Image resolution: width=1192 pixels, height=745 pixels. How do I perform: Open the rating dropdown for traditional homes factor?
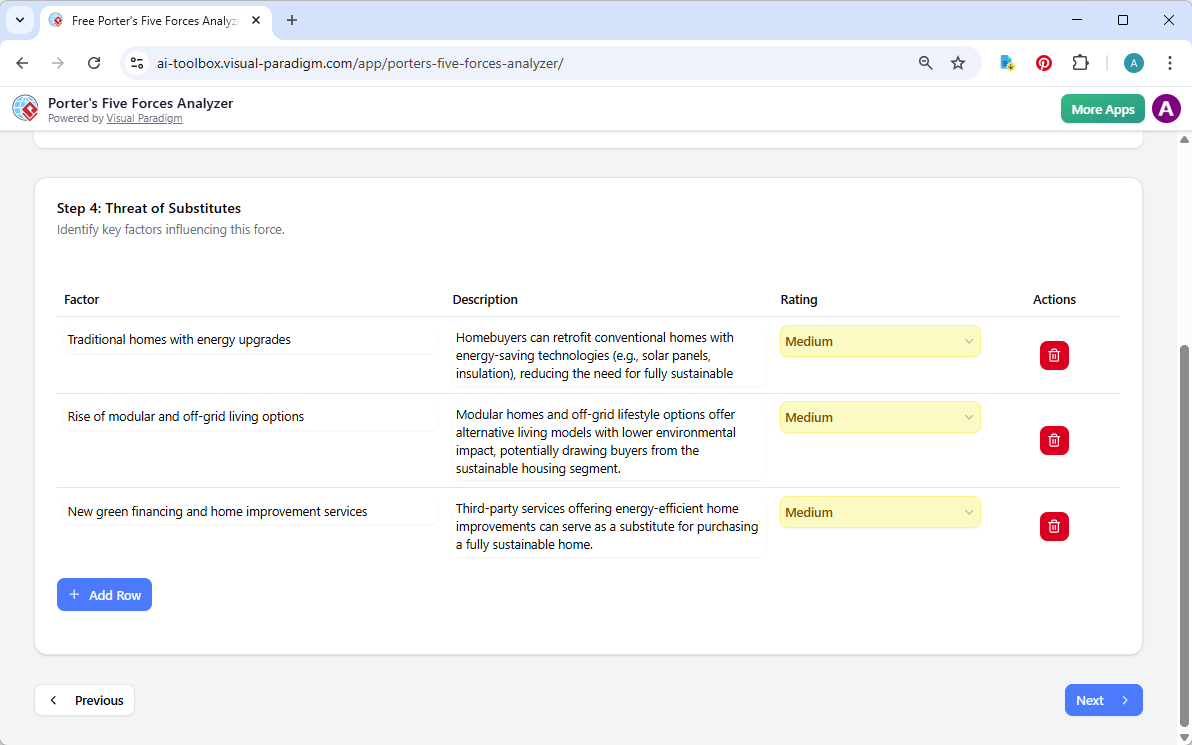pos(879,341)
